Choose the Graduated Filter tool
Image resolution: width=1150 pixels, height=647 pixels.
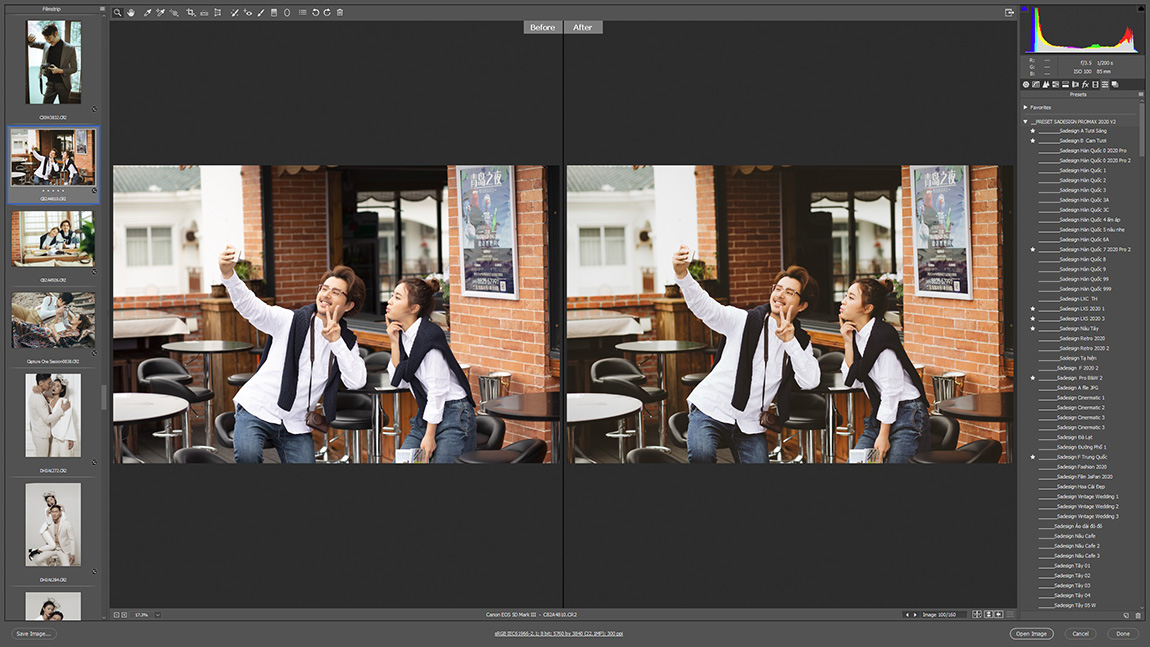click(x=274, y=12)
